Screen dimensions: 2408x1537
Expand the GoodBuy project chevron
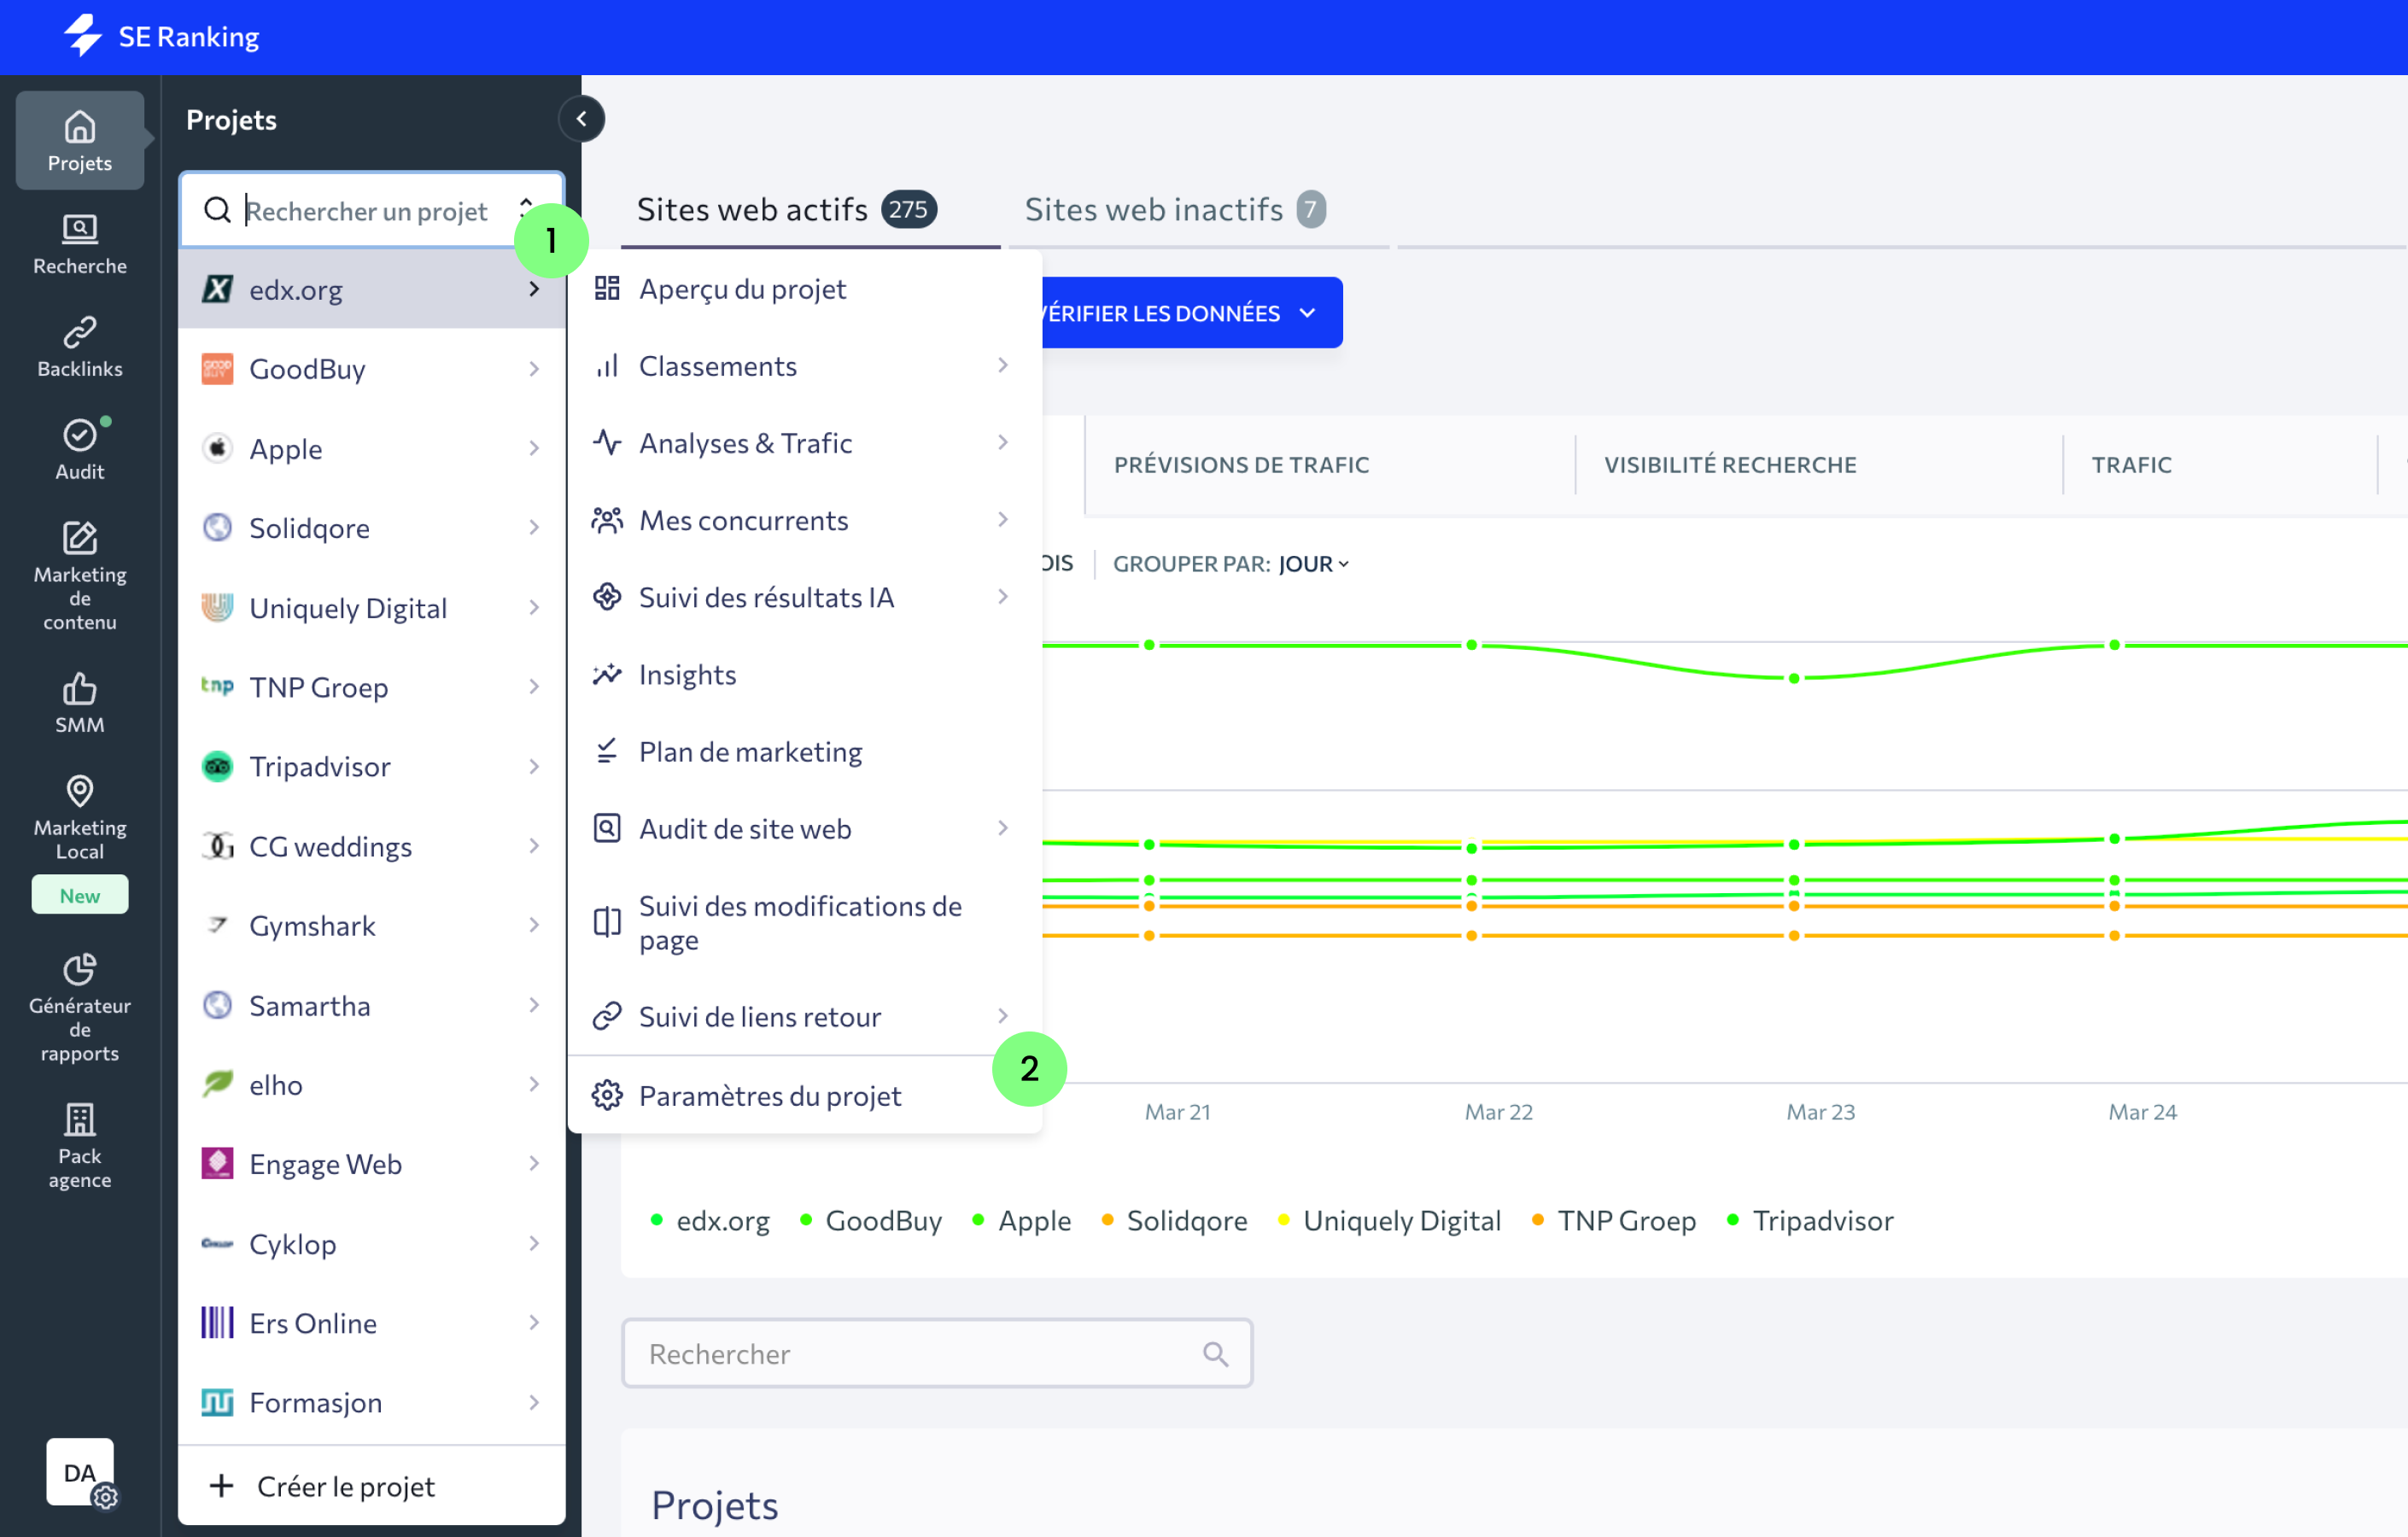534,369
